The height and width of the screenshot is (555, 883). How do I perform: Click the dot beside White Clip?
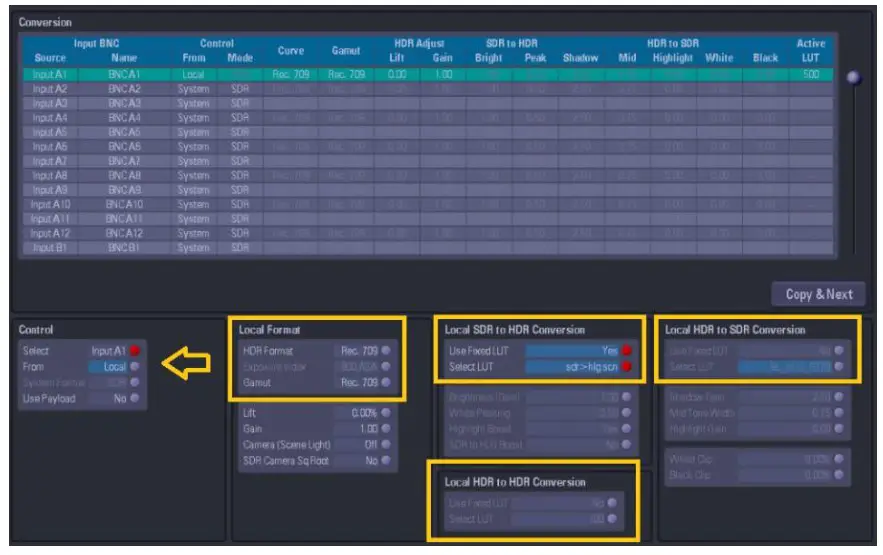click(839, 459)
